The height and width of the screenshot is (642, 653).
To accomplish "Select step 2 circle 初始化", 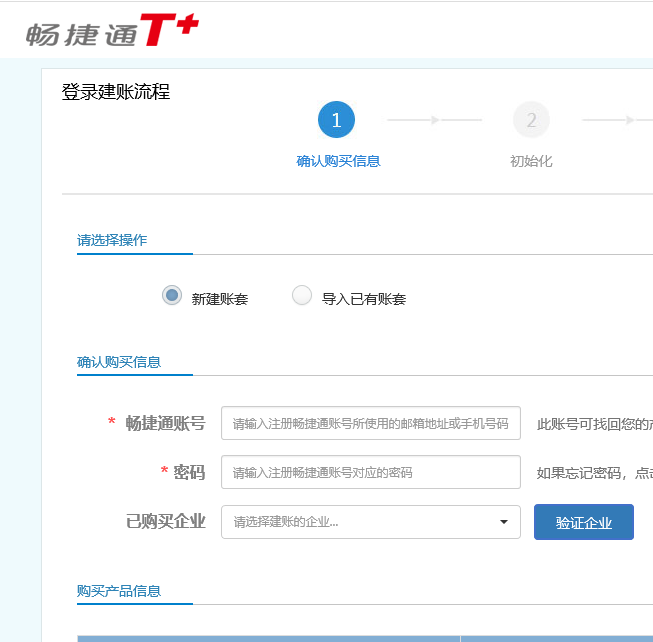I will [531, 120].
